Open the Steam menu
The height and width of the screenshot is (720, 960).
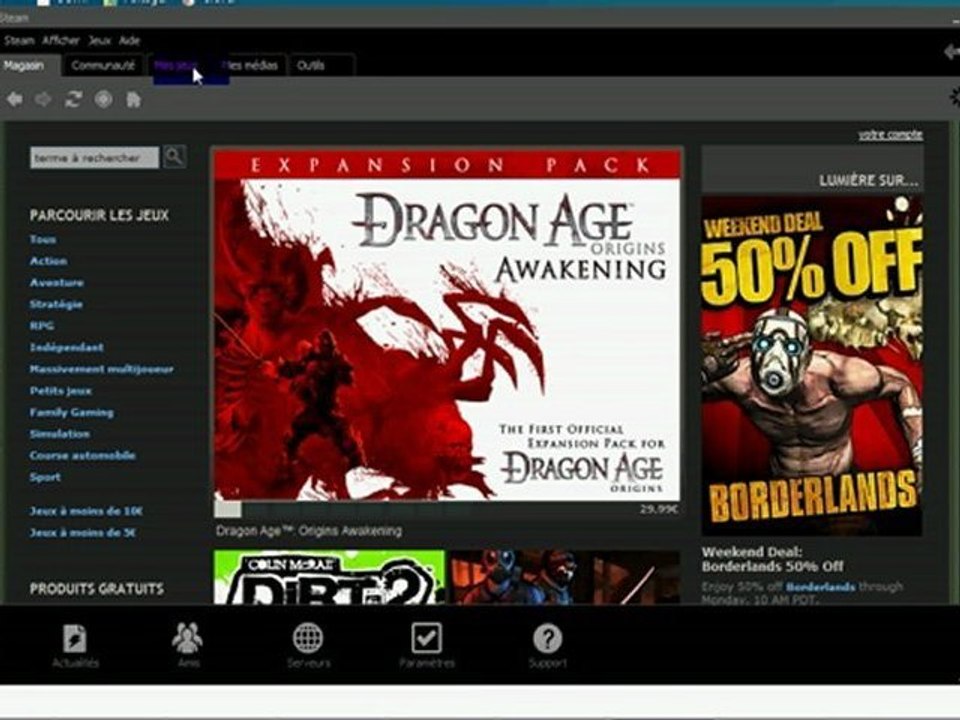tap(19, 40)
